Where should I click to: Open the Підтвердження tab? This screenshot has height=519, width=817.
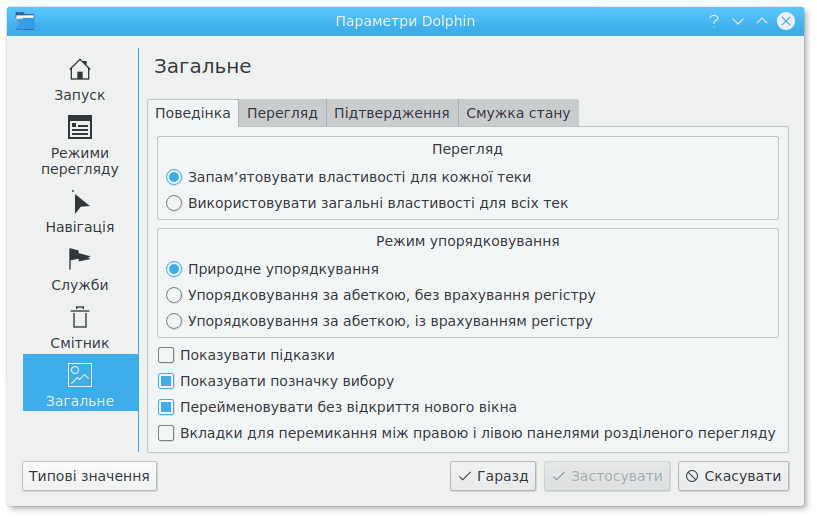point(391,113)
